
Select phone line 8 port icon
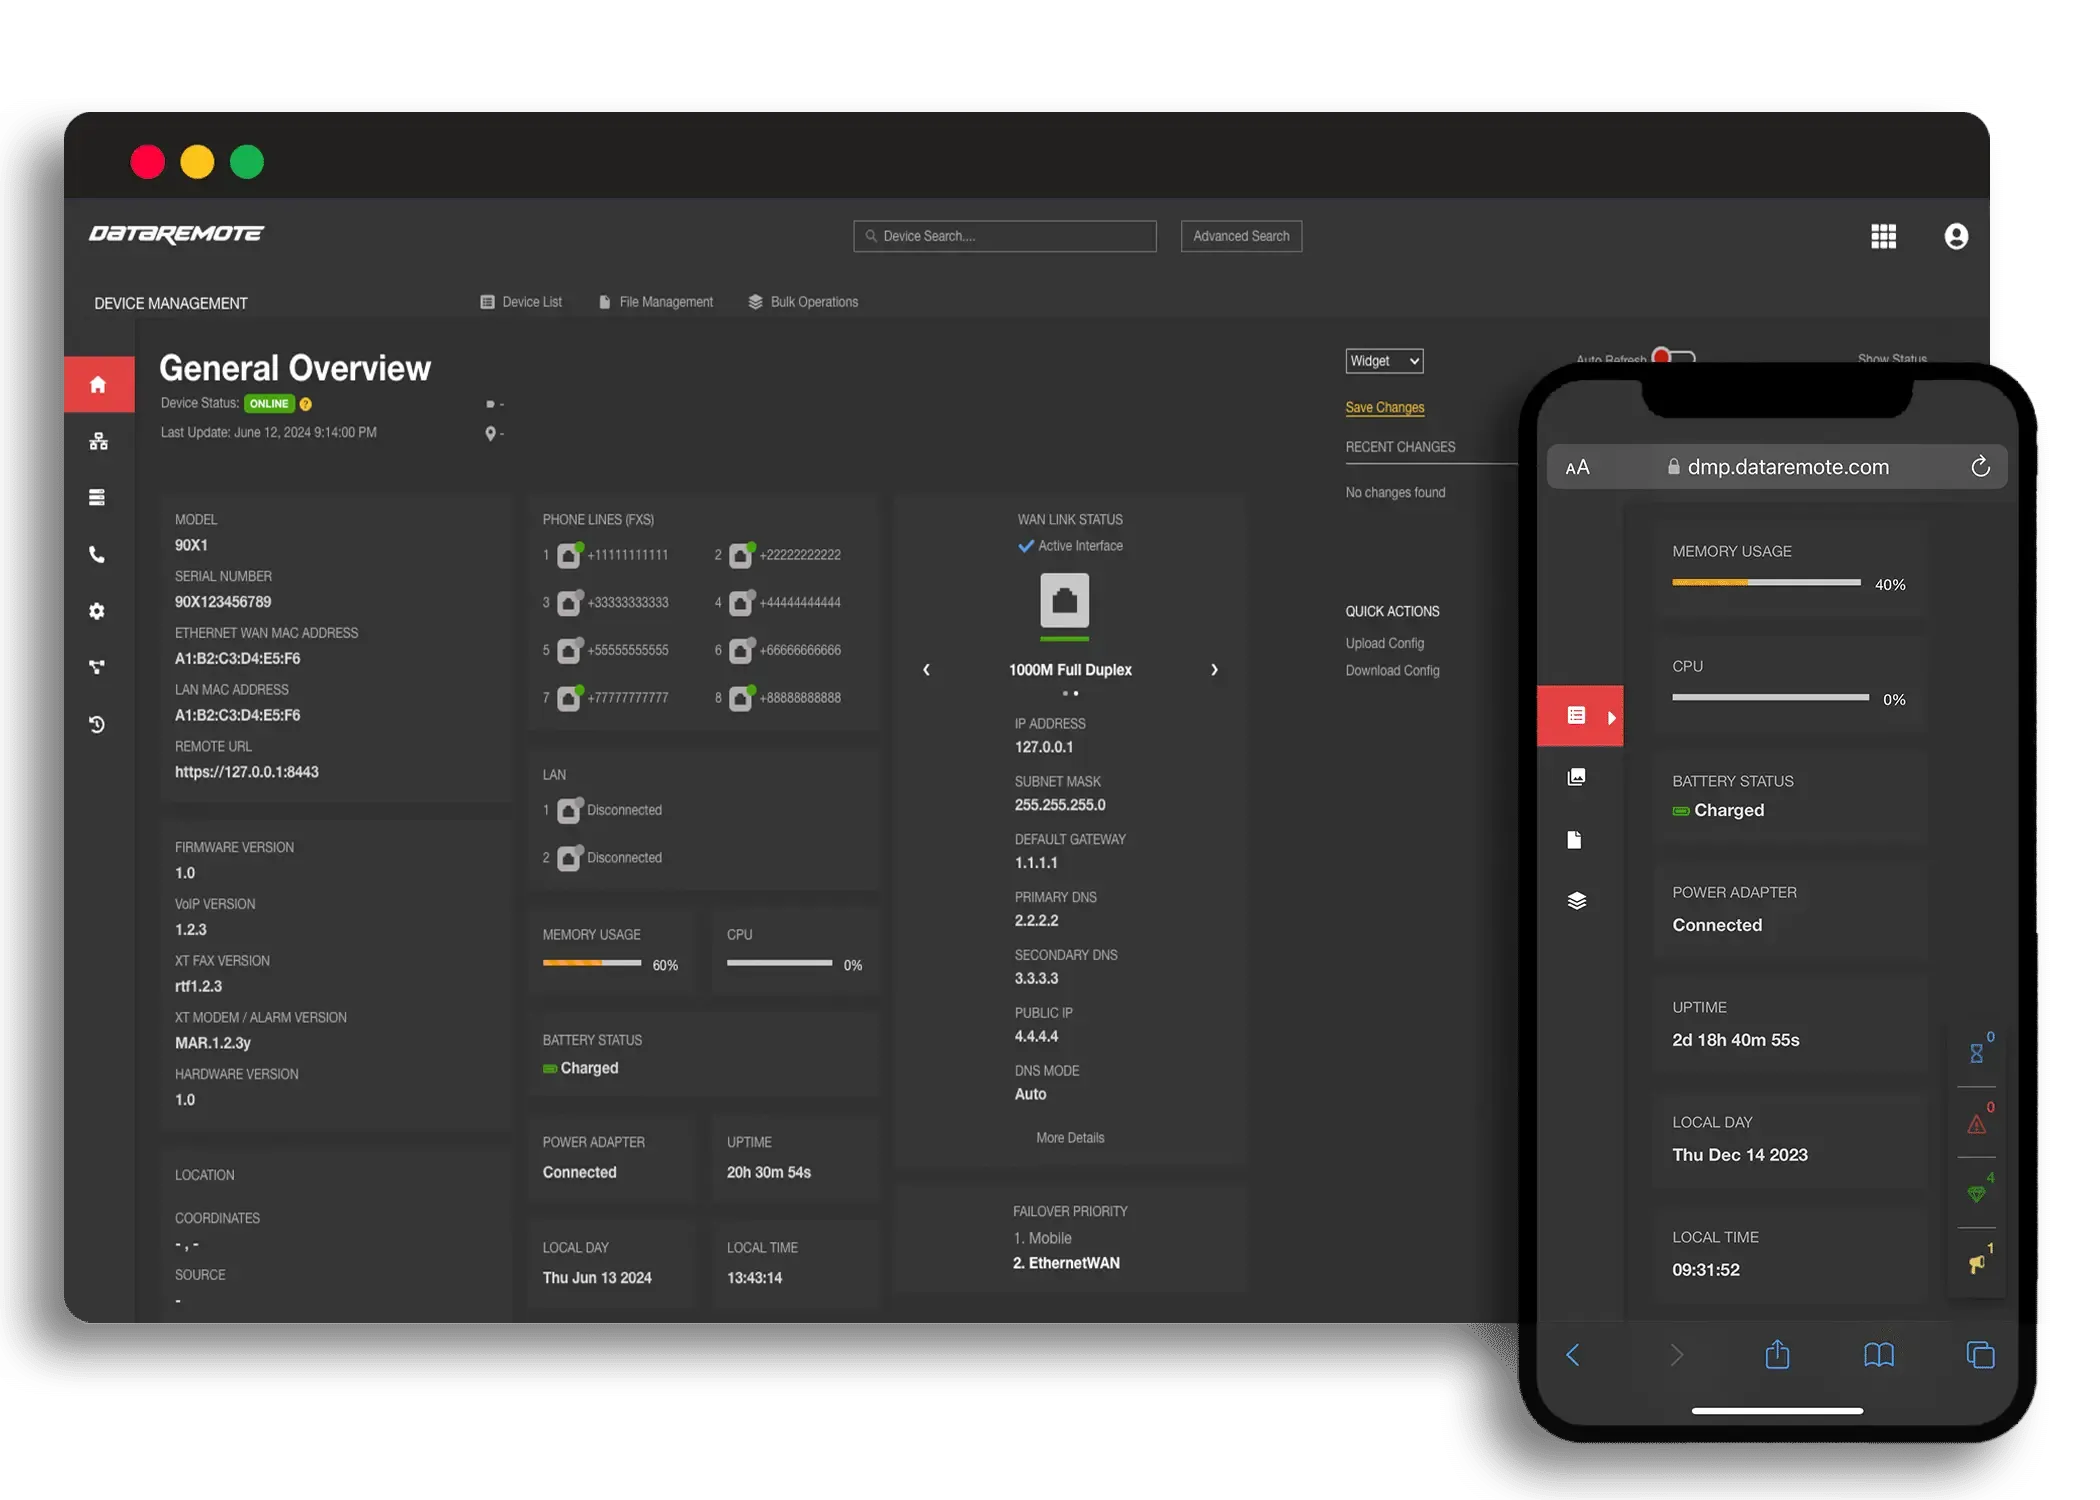tap(741, 698)
